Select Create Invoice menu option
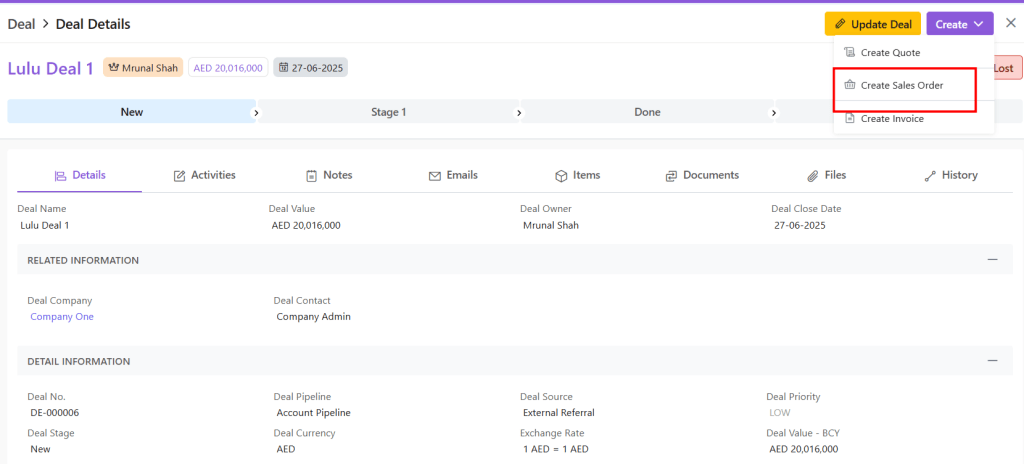The width and height of the screenshot is (1024, 464). point(892,119)
